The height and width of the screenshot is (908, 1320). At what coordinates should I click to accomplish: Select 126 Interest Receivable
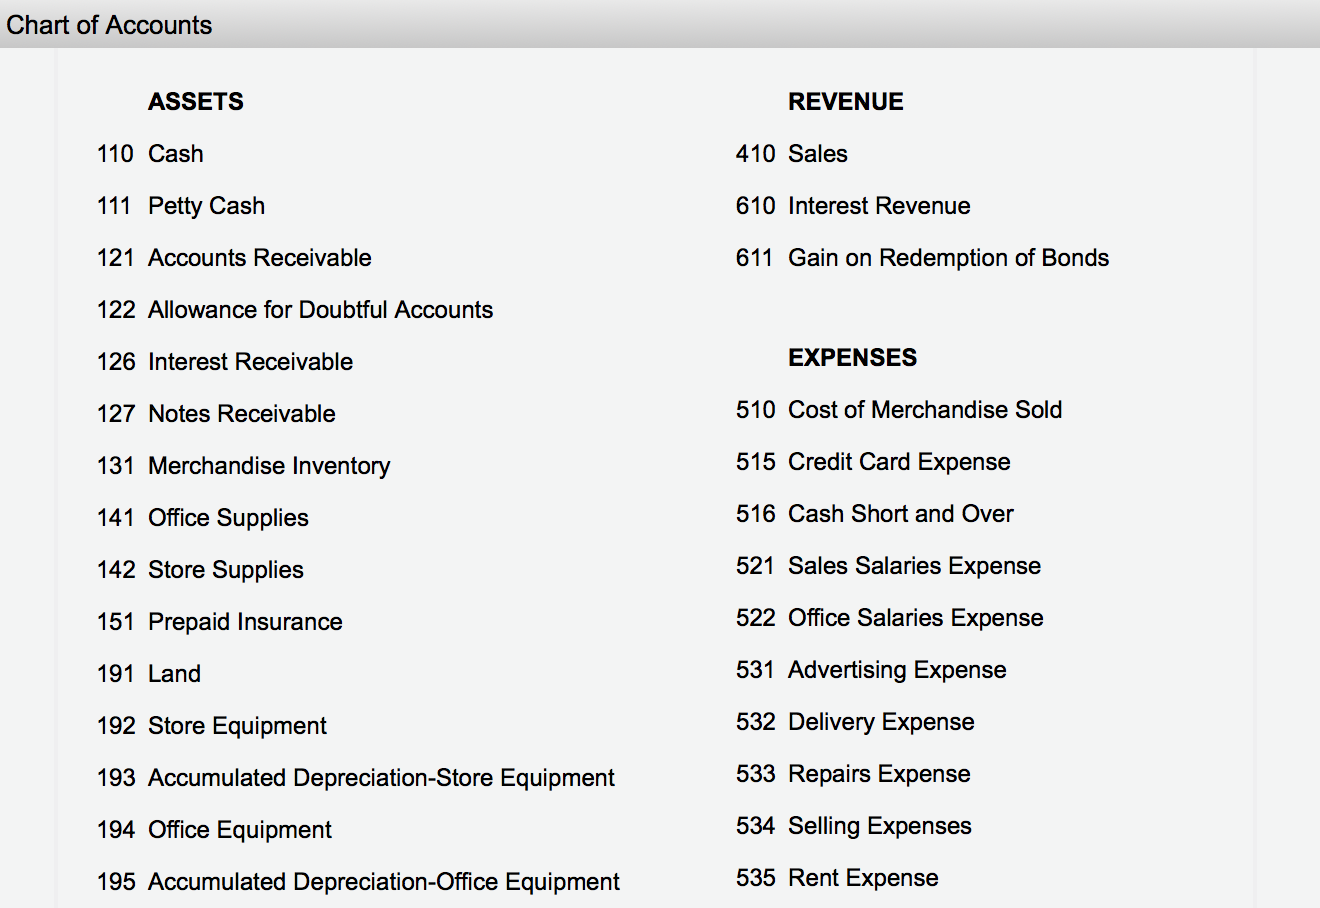(x=225, y=362)
